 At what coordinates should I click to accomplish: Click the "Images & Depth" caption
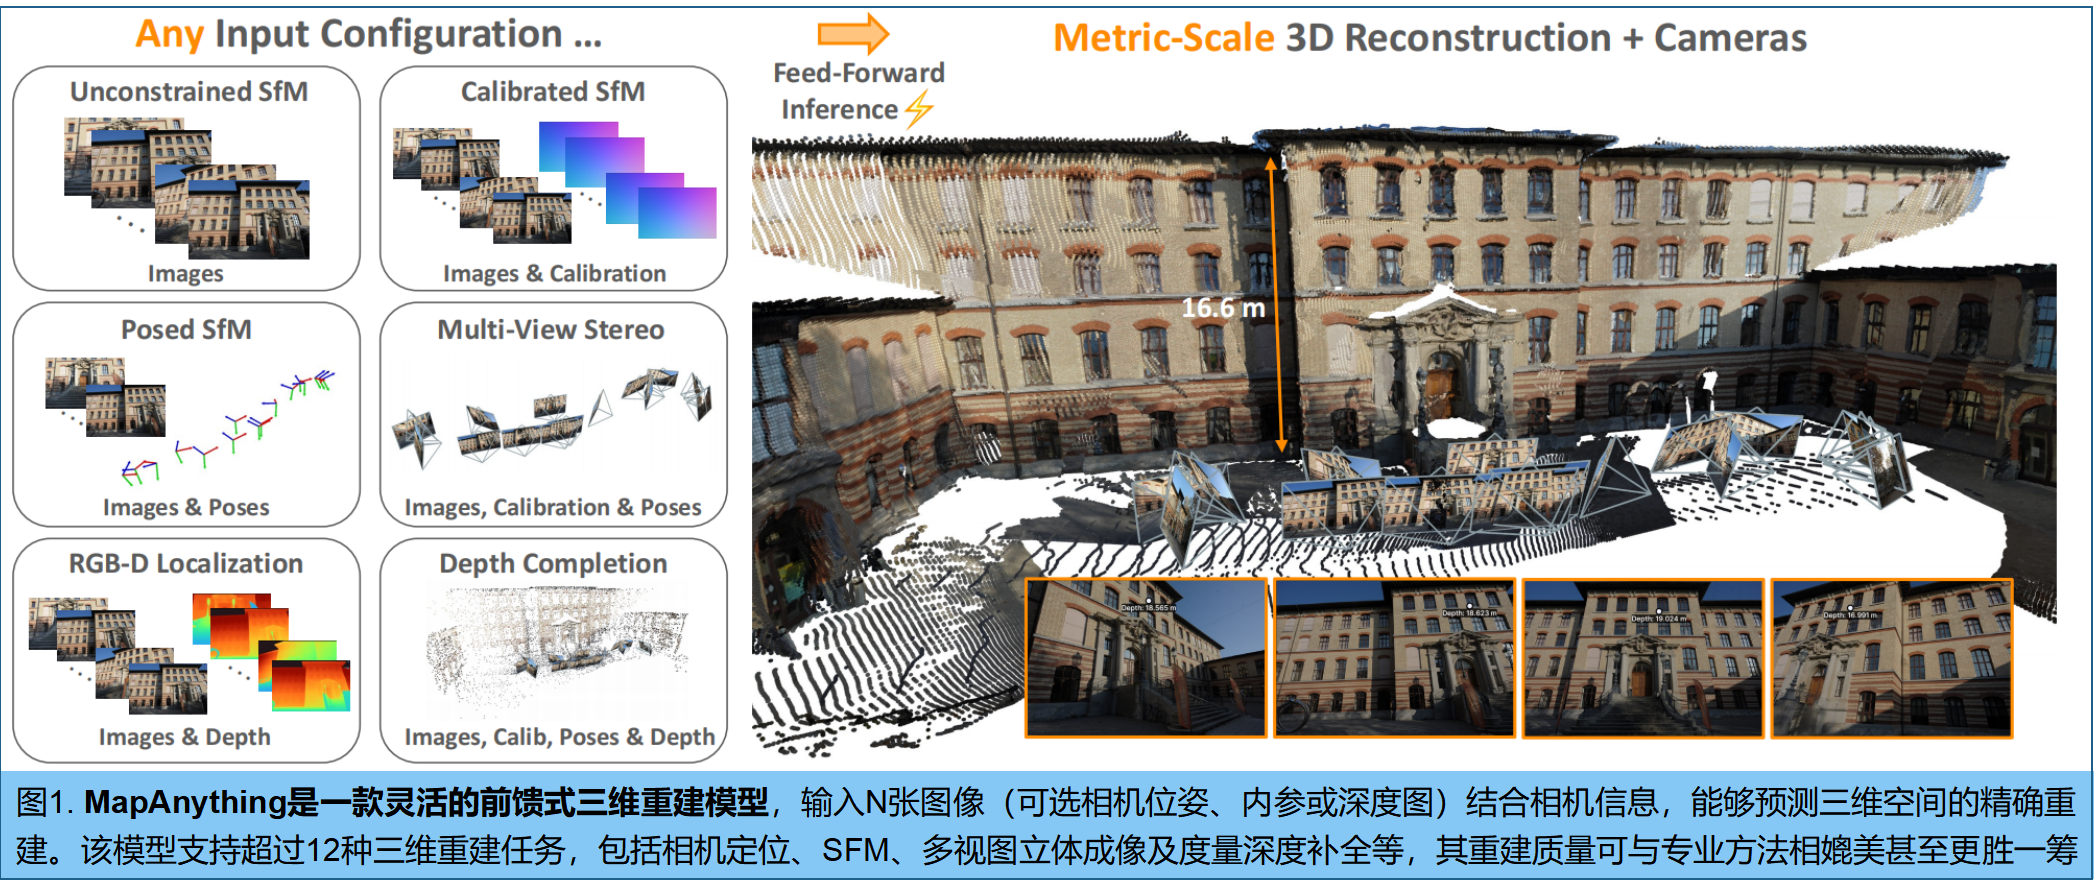pyautogui.click(x=185, y=737)
